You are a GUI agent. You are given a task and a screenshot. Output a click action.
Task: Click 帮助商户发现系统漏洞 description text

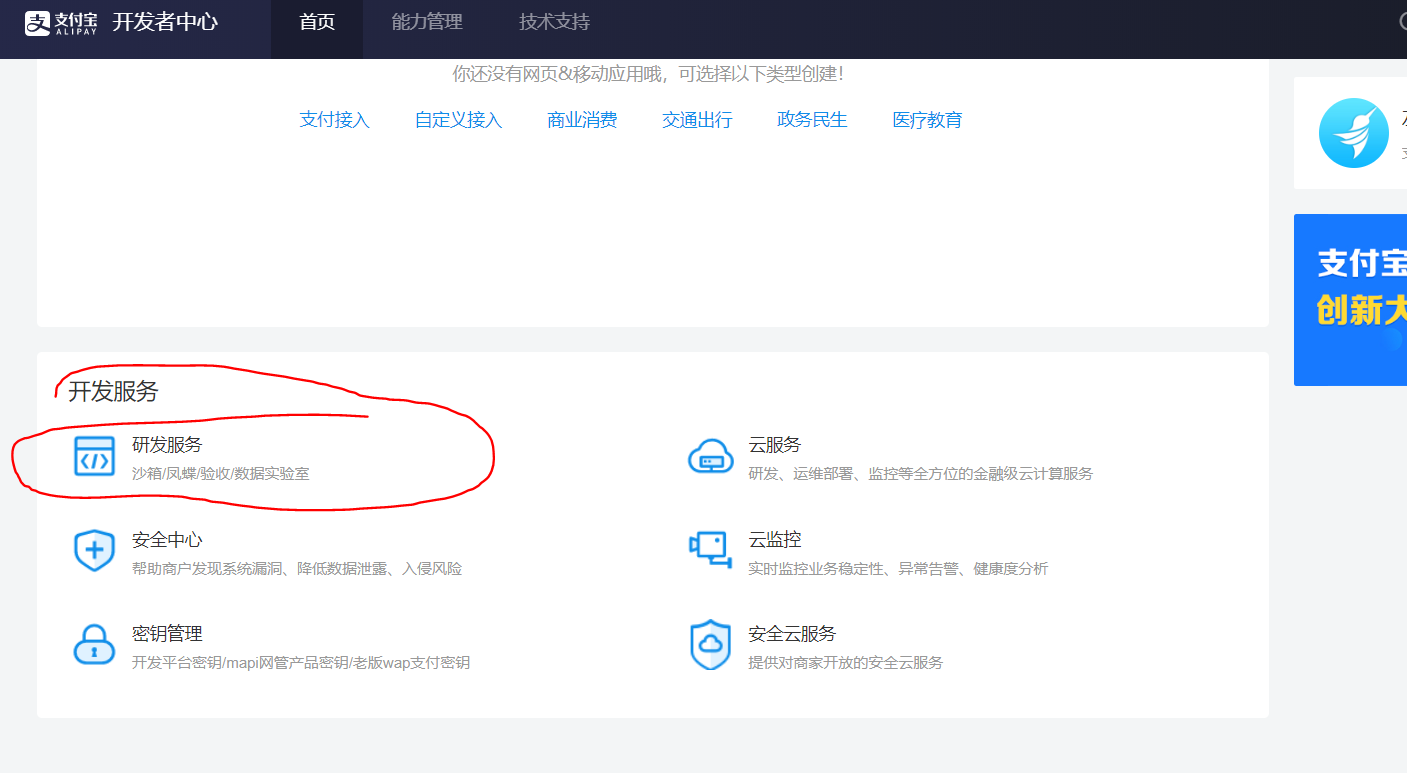[297, 569]
